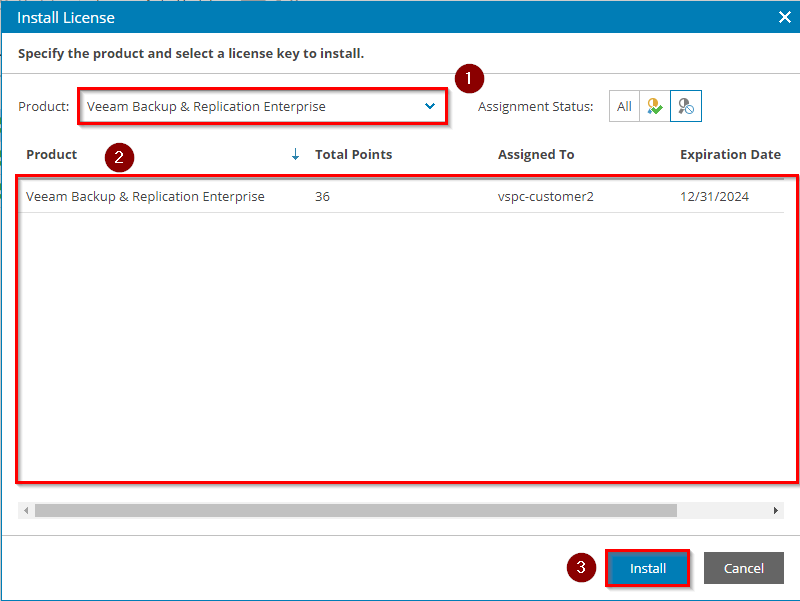Screen dimensions: 800x601
Task: Close the Install License dialog
Action: (785, 17)
